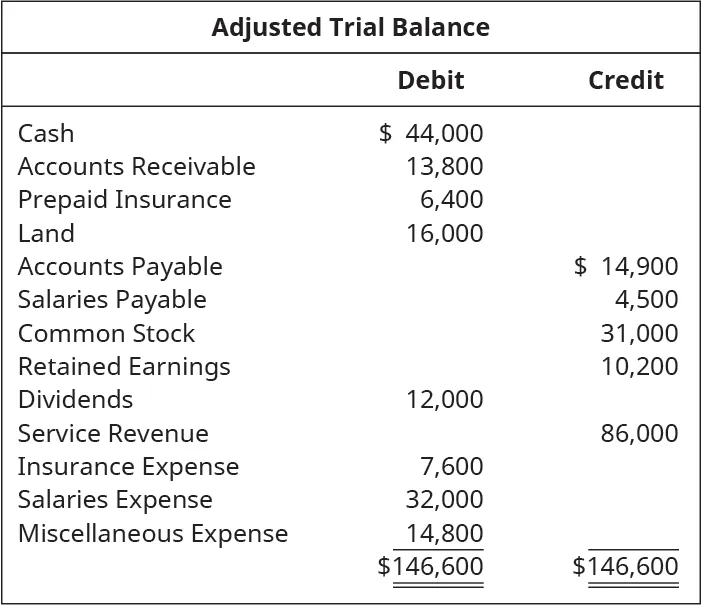The image size is (701, 605).
Task: Click the Retained Earnings credit 10,200
Action: coord(639,367)
